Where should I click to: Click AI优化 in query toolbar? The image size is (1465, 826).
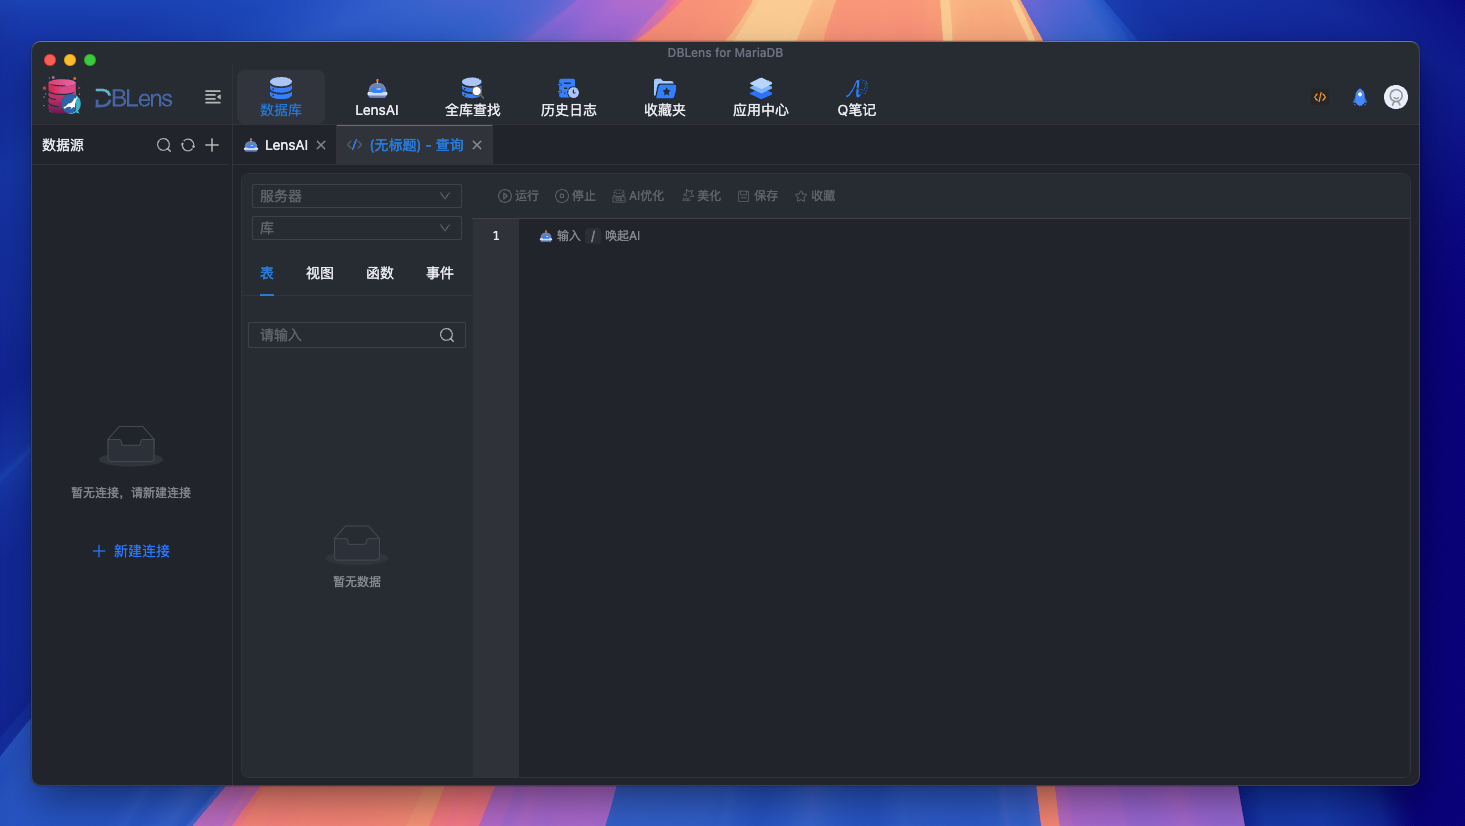pos(638,196)
